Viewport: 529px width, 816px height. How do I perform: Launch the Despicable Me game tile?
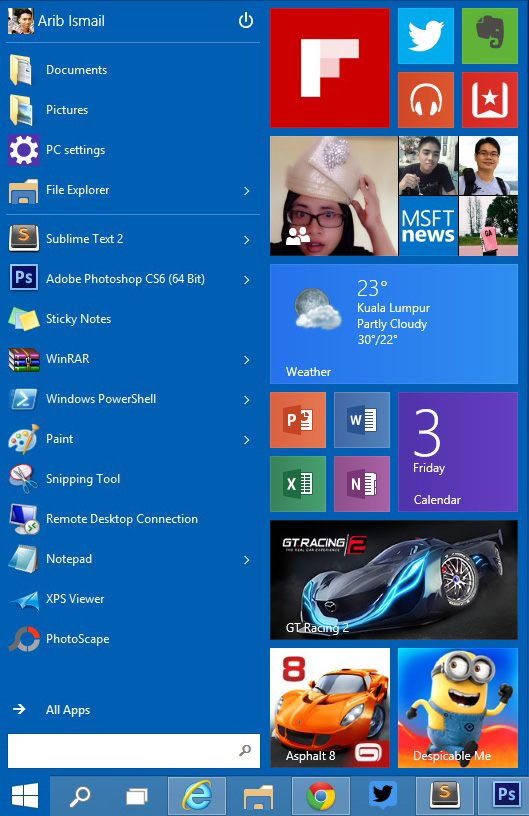coord(458,708)
